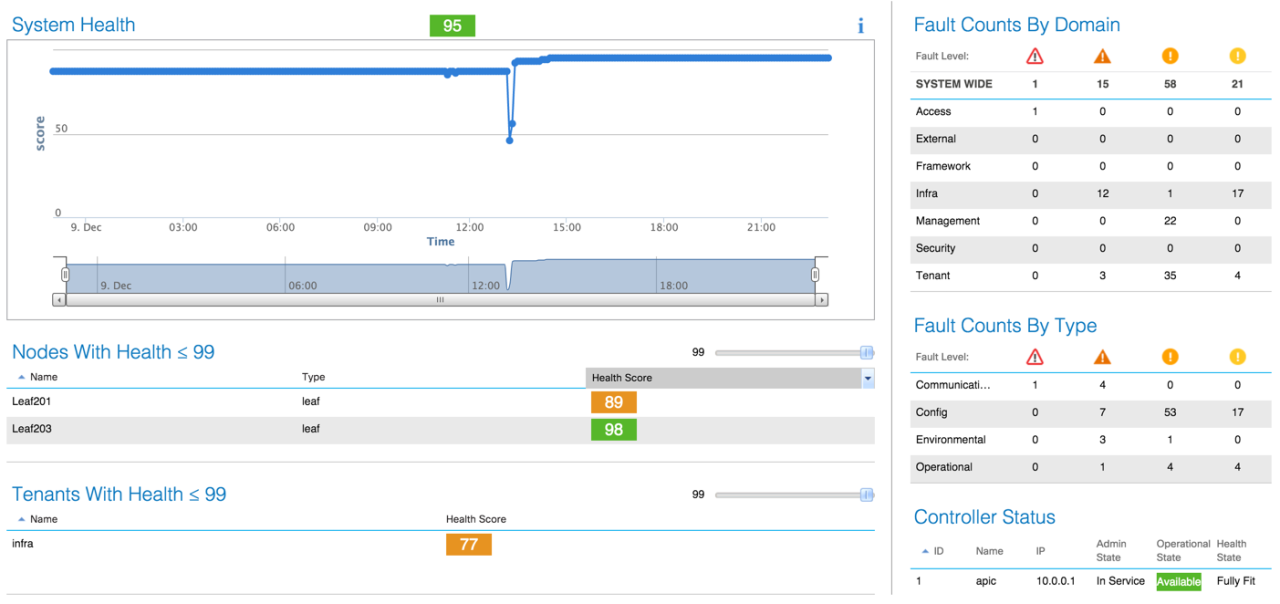Select the External domain row

pyautogui.click(x=1091, y=139)
